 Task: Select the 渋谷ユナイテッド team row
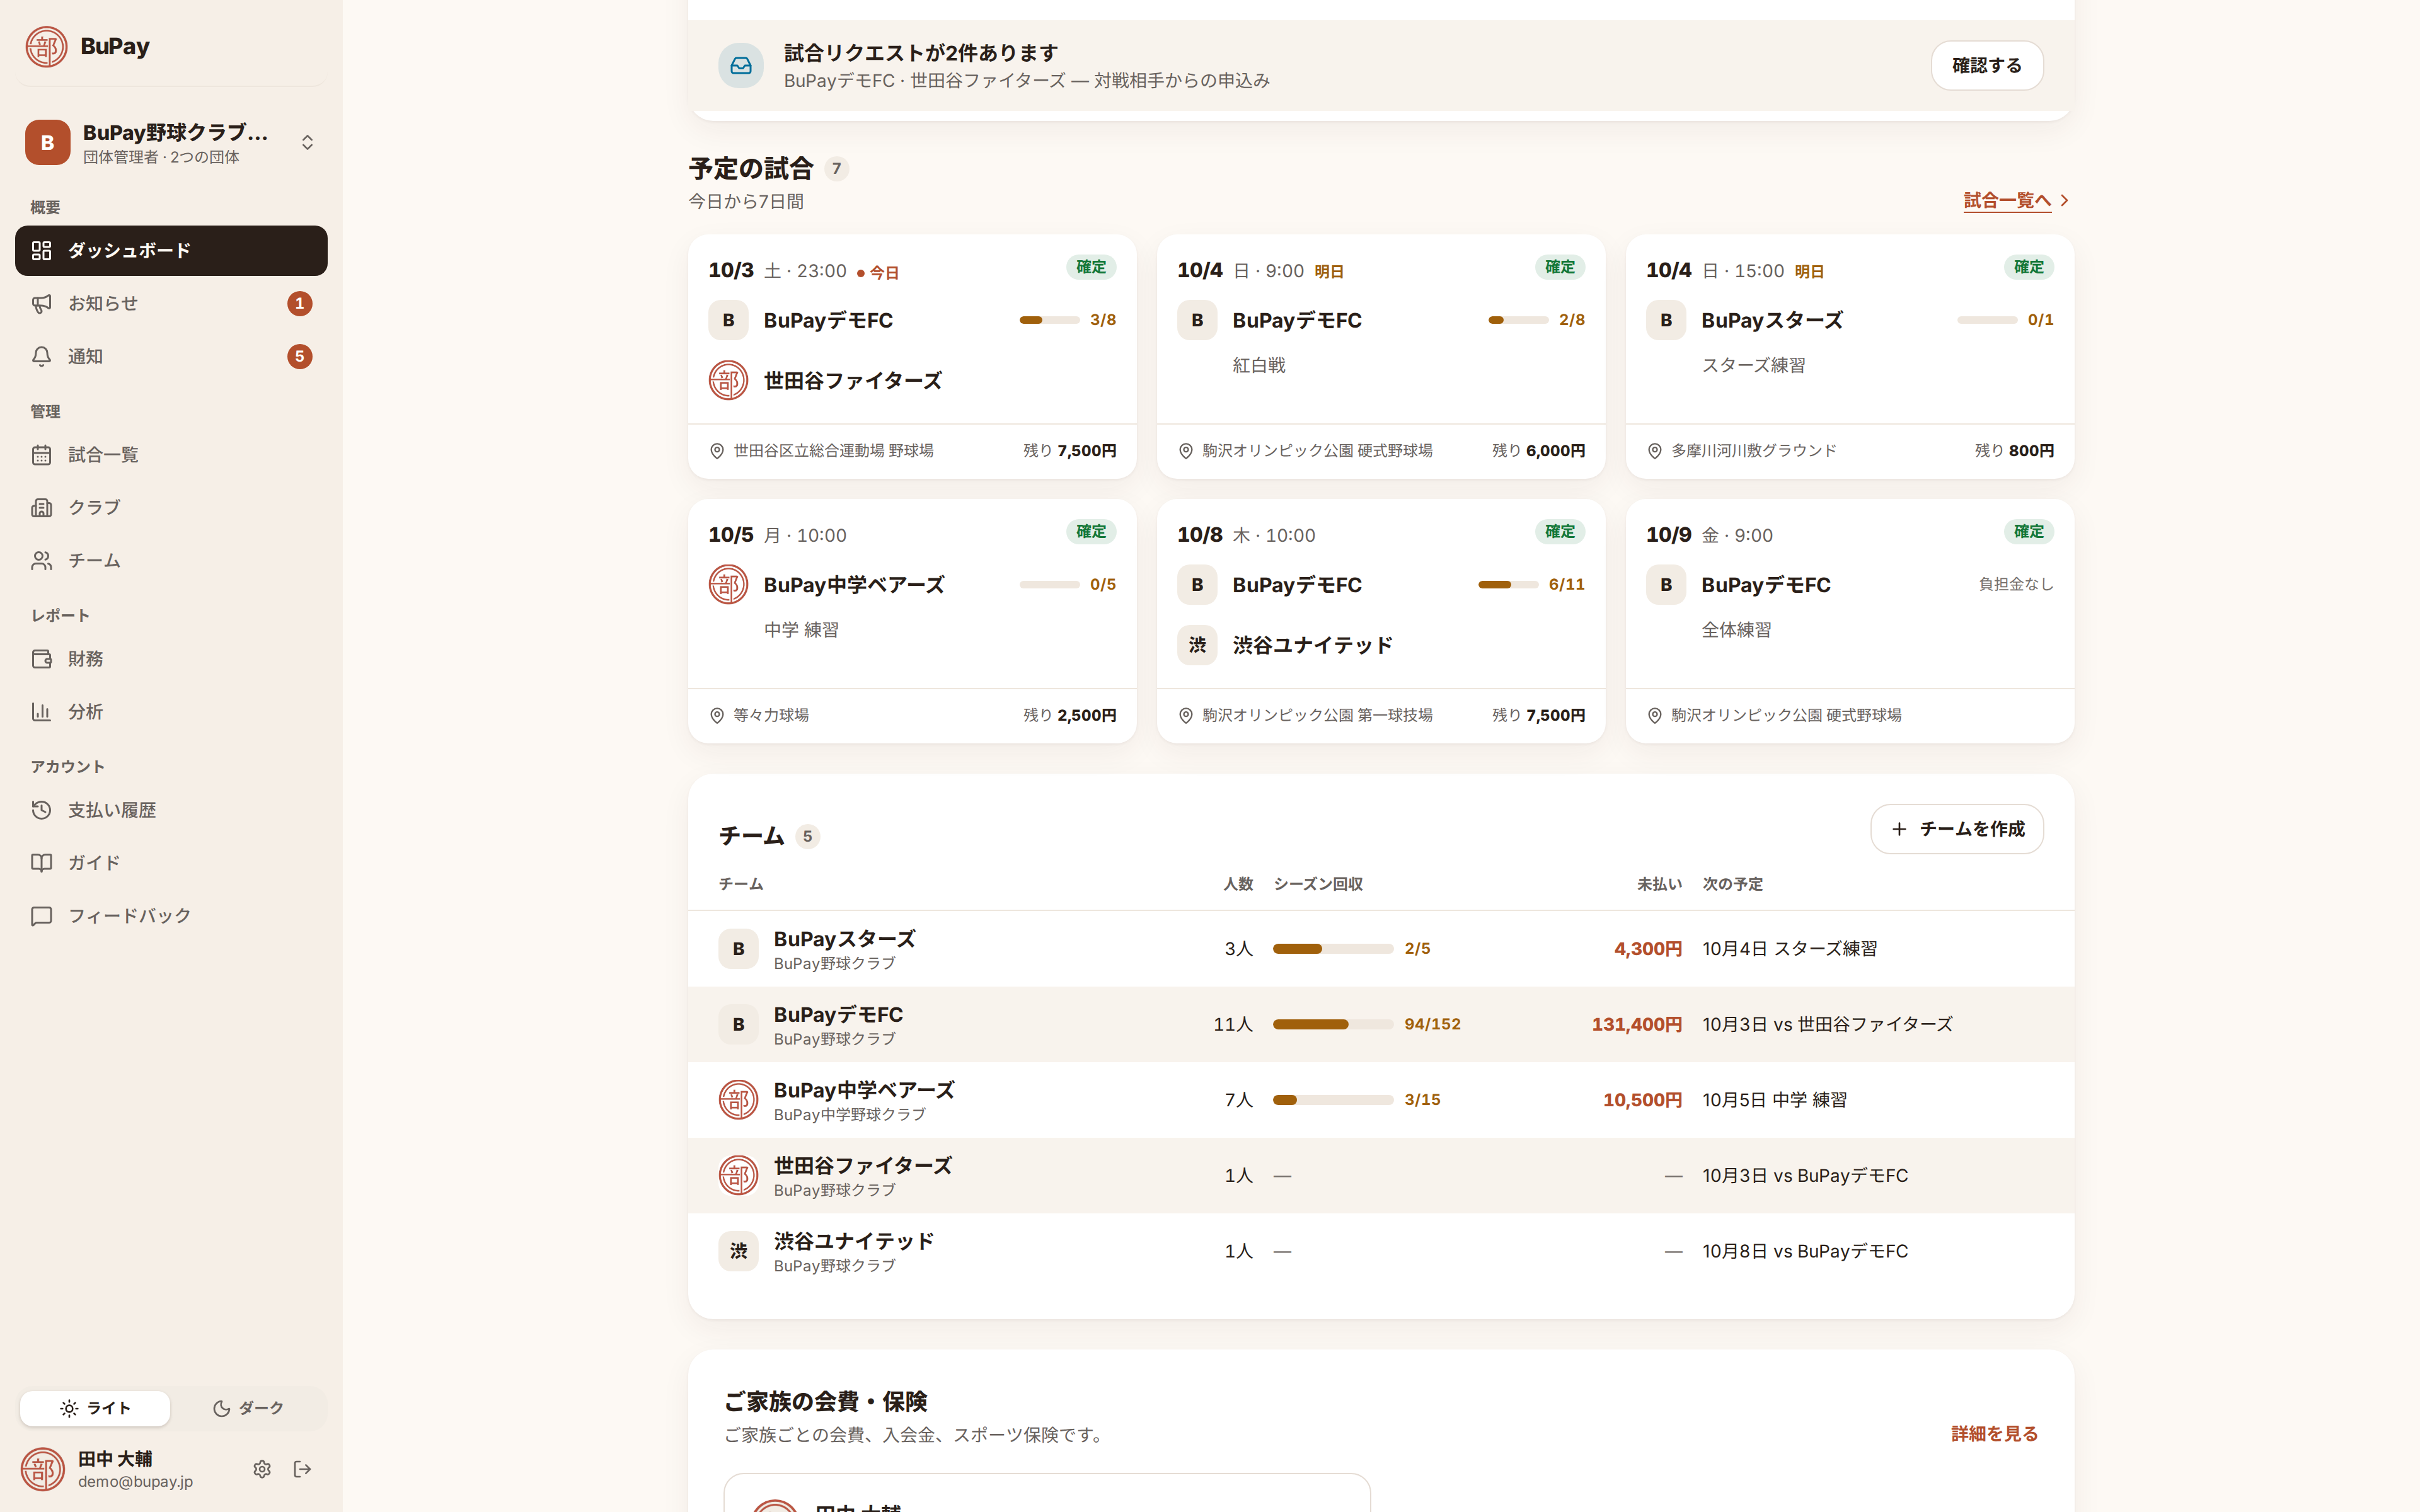1380,1251
